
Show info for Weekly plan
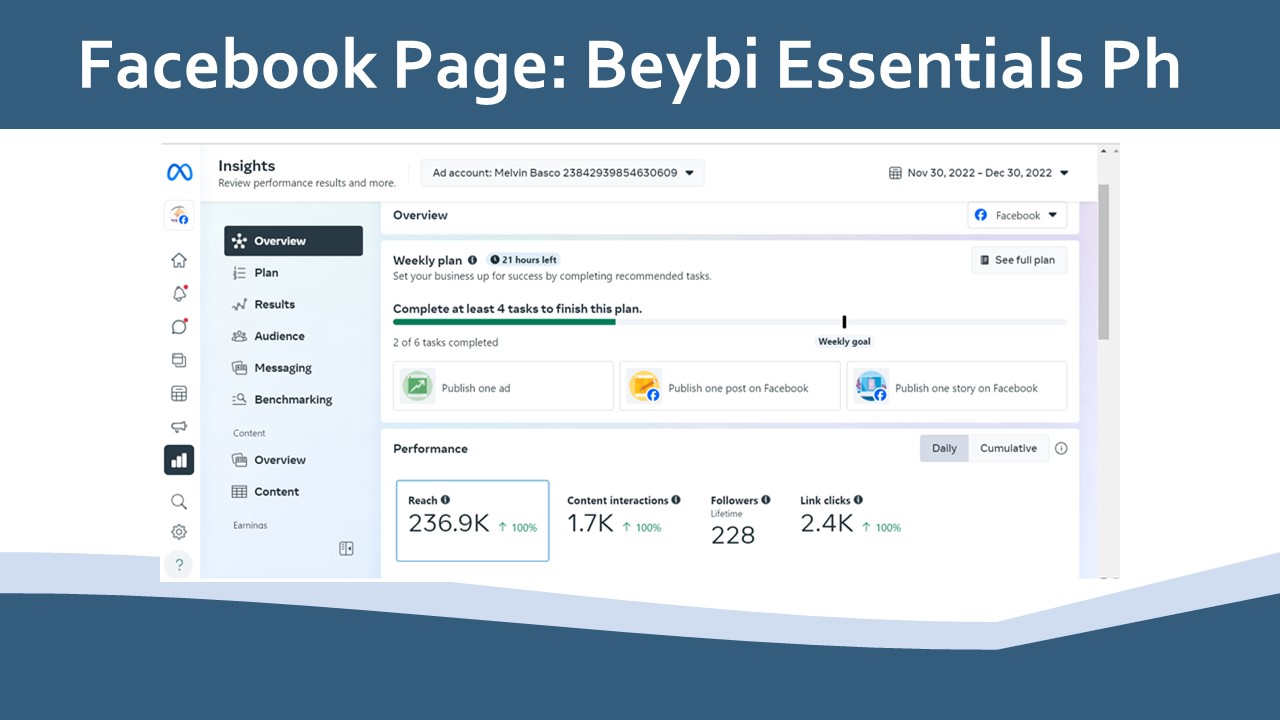coord(473,260)
